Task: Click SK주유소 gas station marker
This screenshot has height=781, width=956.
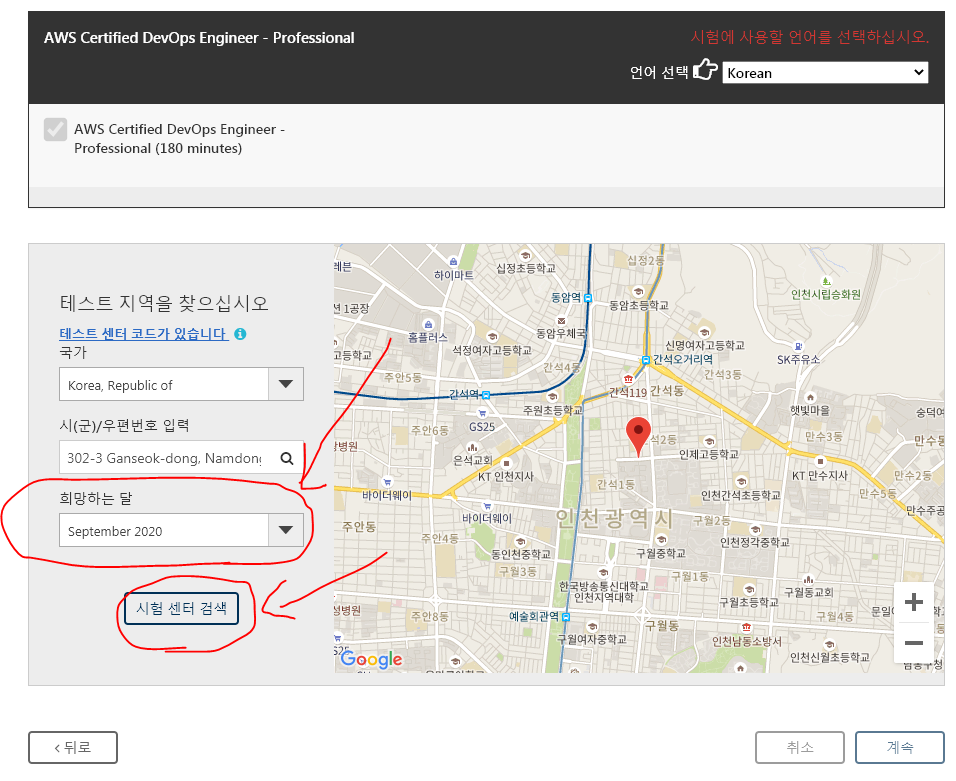Action: 799,346
